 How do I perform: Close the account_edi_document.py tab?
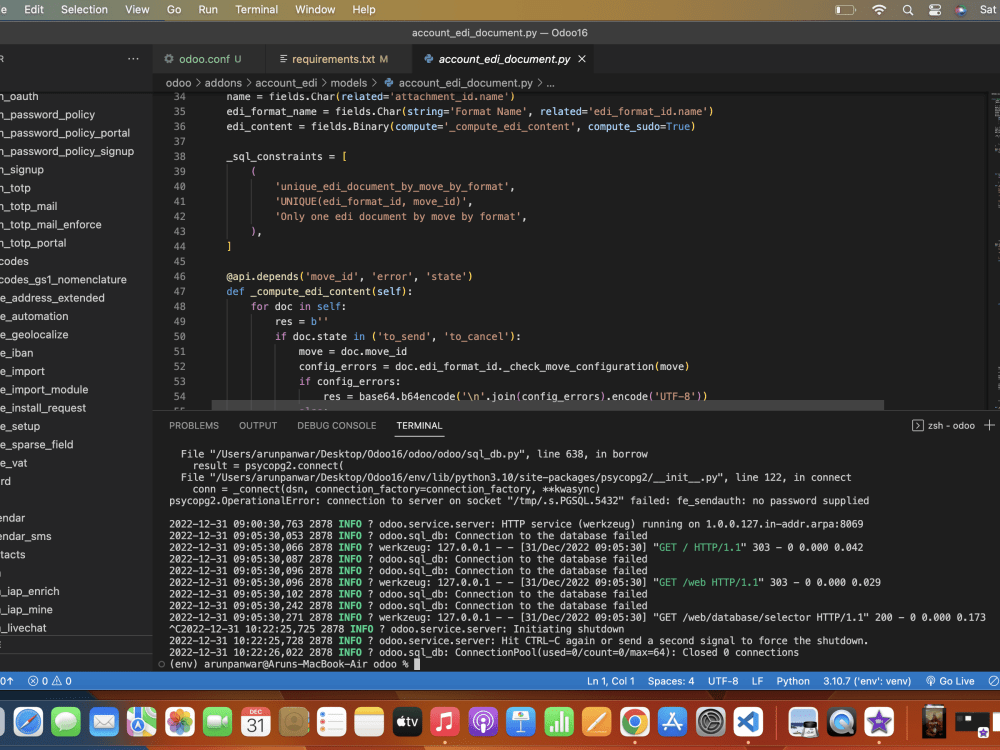(x=583, y=59)
